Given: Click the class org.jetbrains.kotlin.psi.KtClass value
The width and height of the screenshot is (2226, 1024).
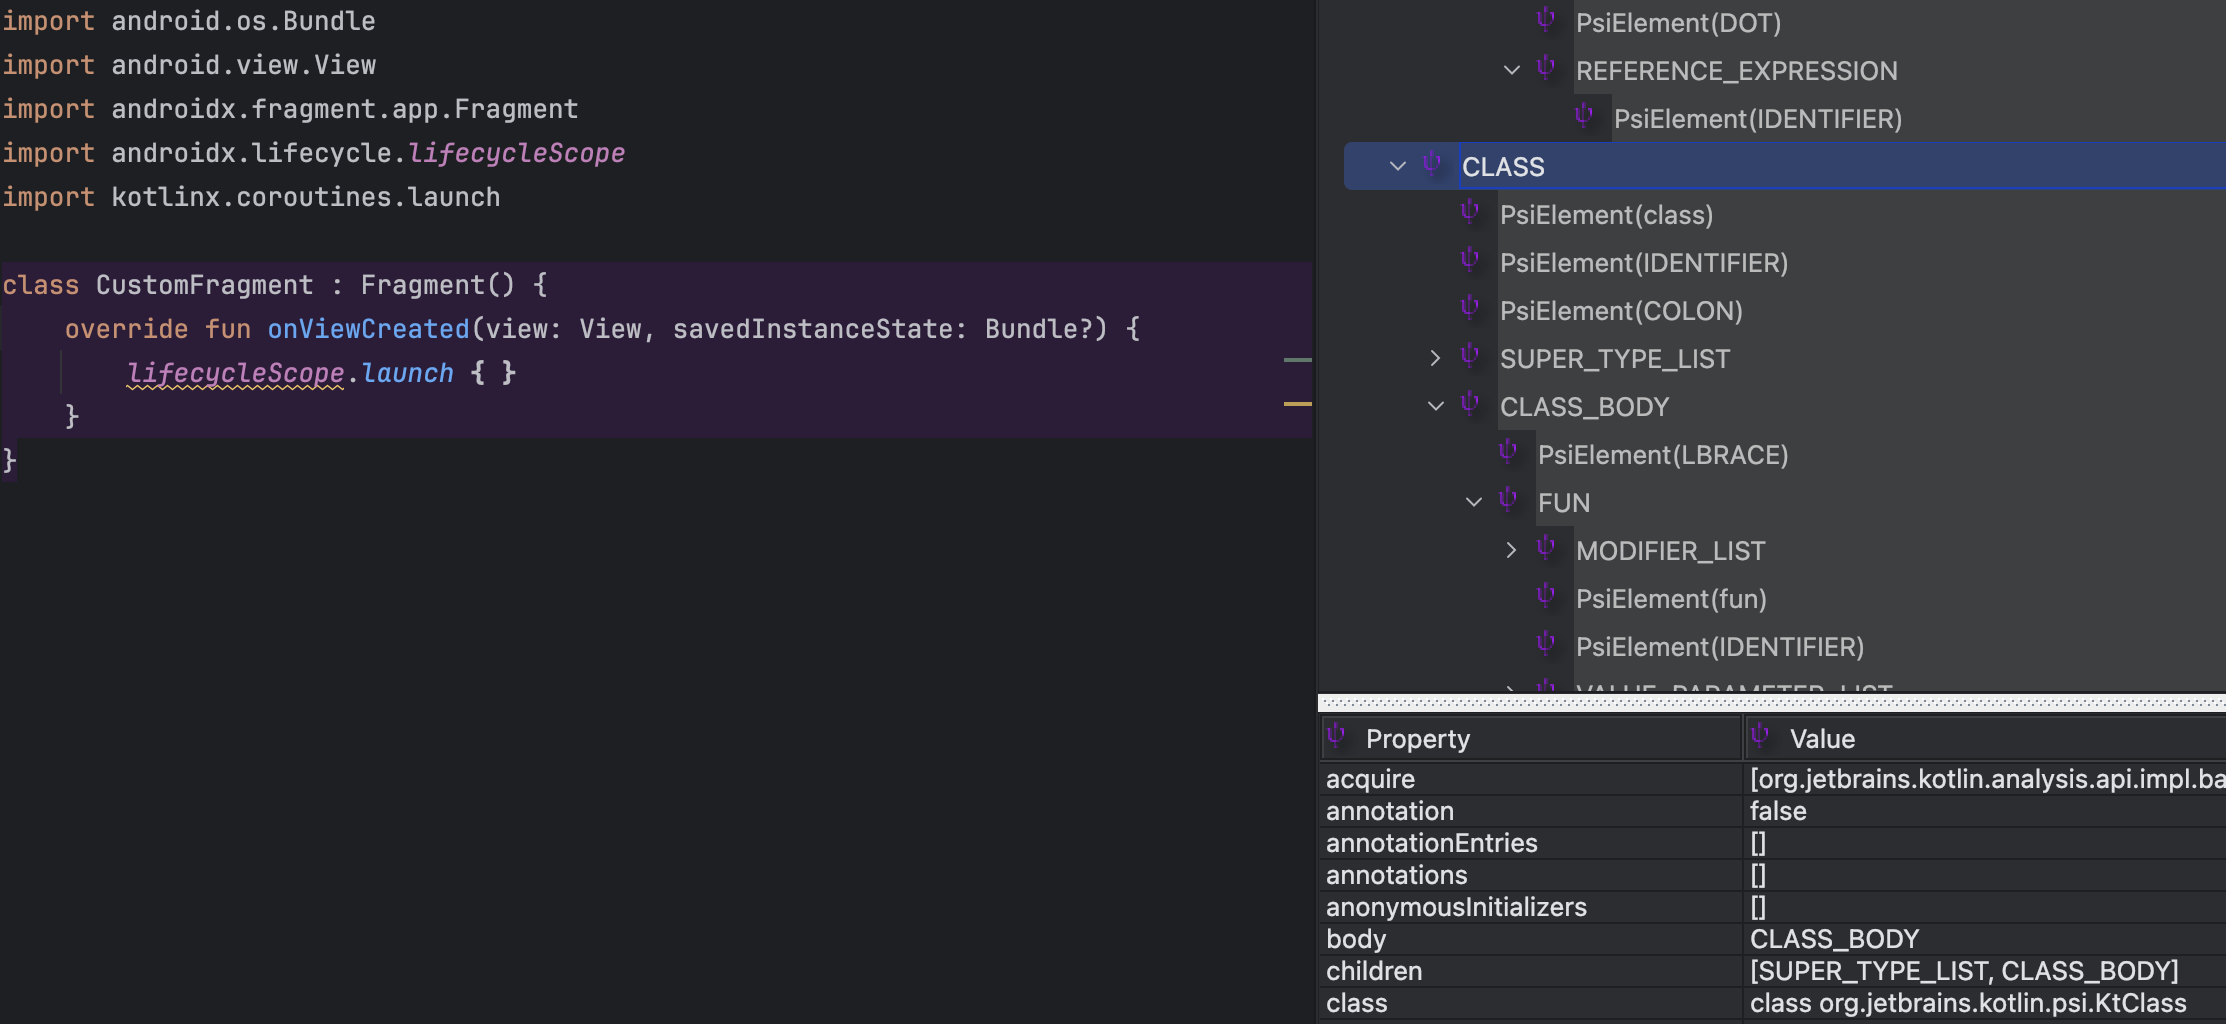Looking at the screenshot, I should point(1968,1003).
